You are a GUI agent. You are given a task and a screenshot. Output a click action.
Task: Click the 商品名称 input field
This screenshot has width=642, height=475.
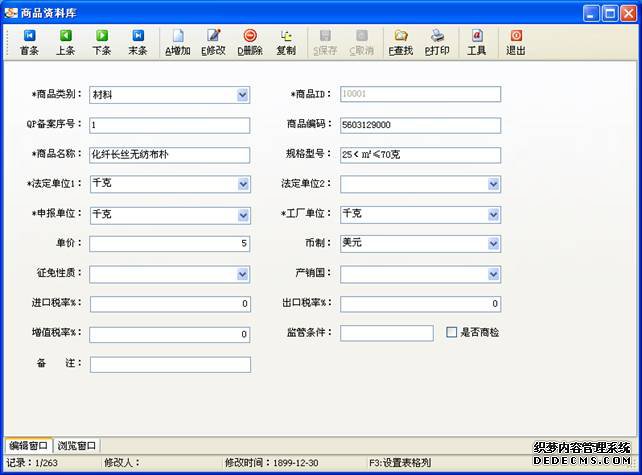(169, 155)
